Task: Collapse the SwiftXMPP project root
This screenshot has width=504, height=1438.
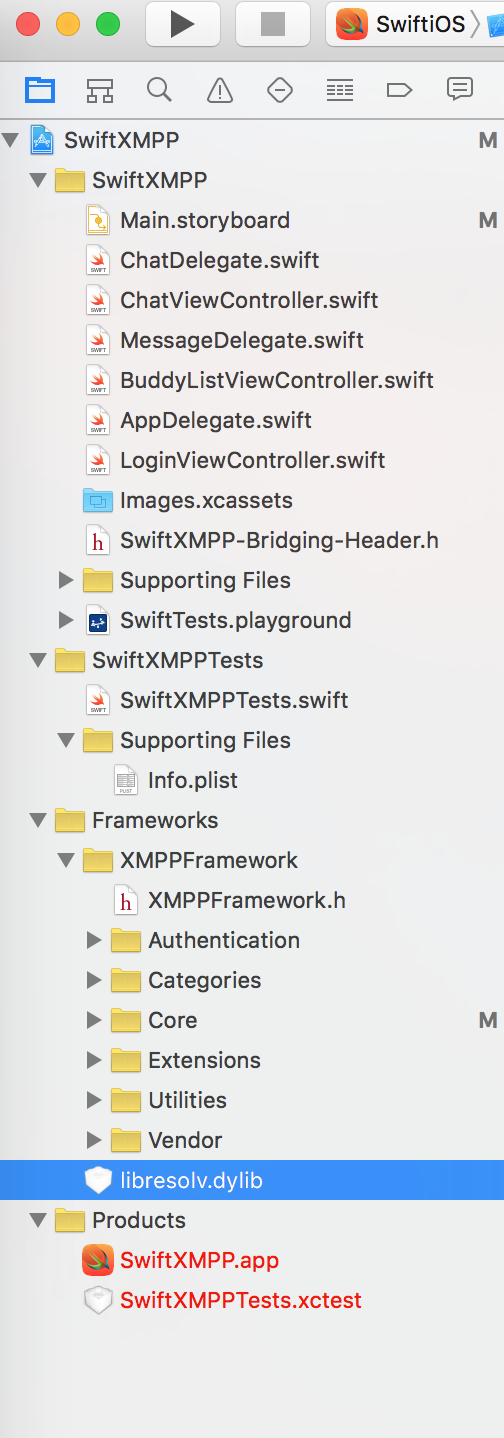Action: point(11,140)
